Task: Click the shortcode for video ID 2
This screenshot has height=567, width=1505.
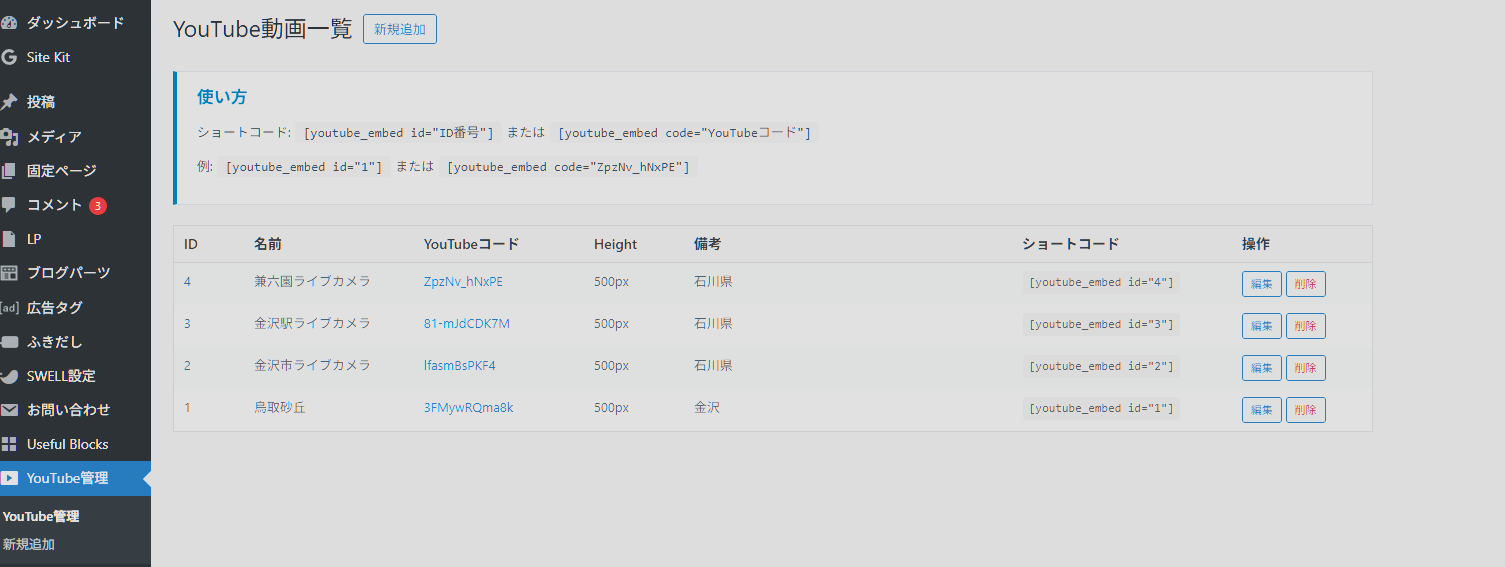Action: tap(1100, 366)
